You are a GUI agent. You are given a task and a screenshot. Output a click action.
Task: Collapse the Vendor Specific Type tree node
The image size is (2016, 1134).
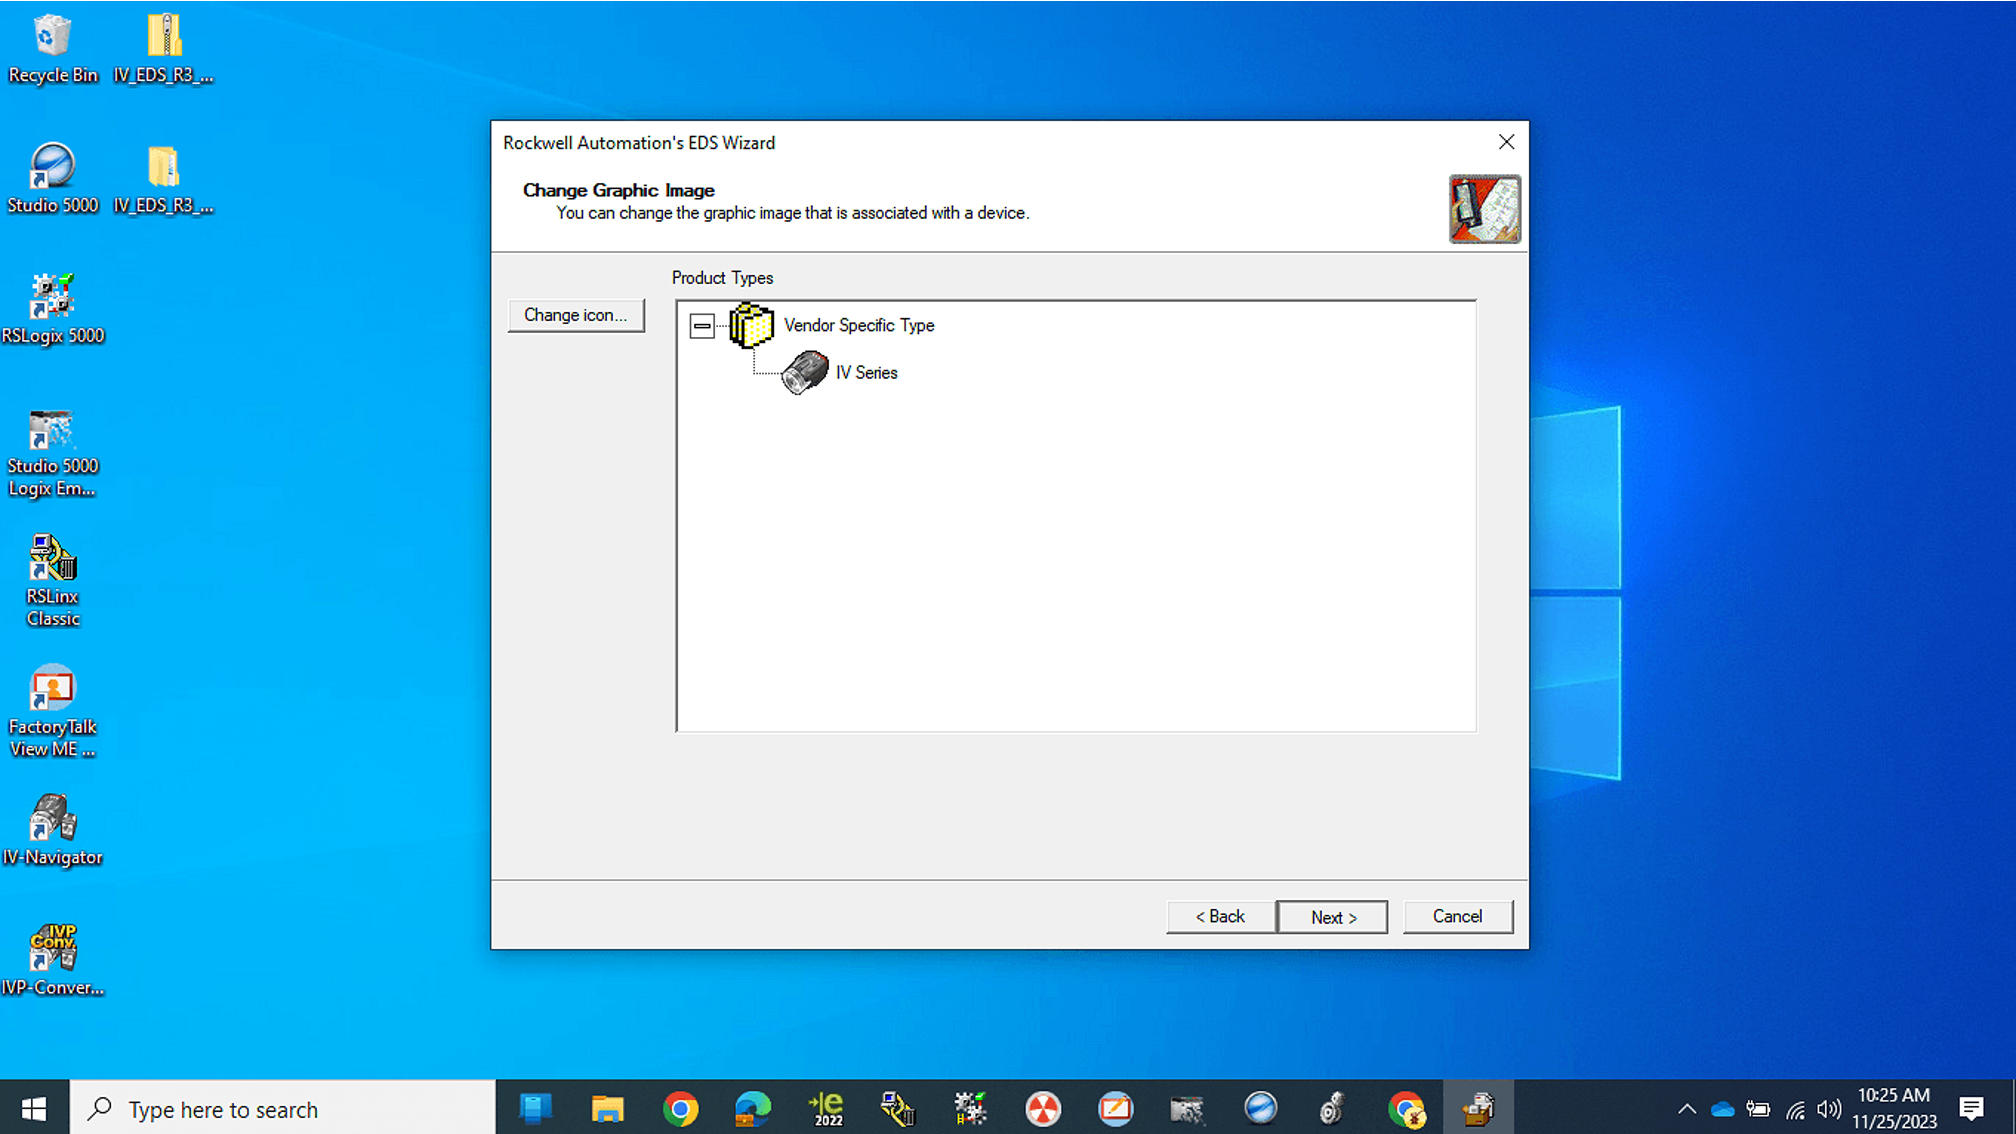pyautogui.click(x=702, y=326)
